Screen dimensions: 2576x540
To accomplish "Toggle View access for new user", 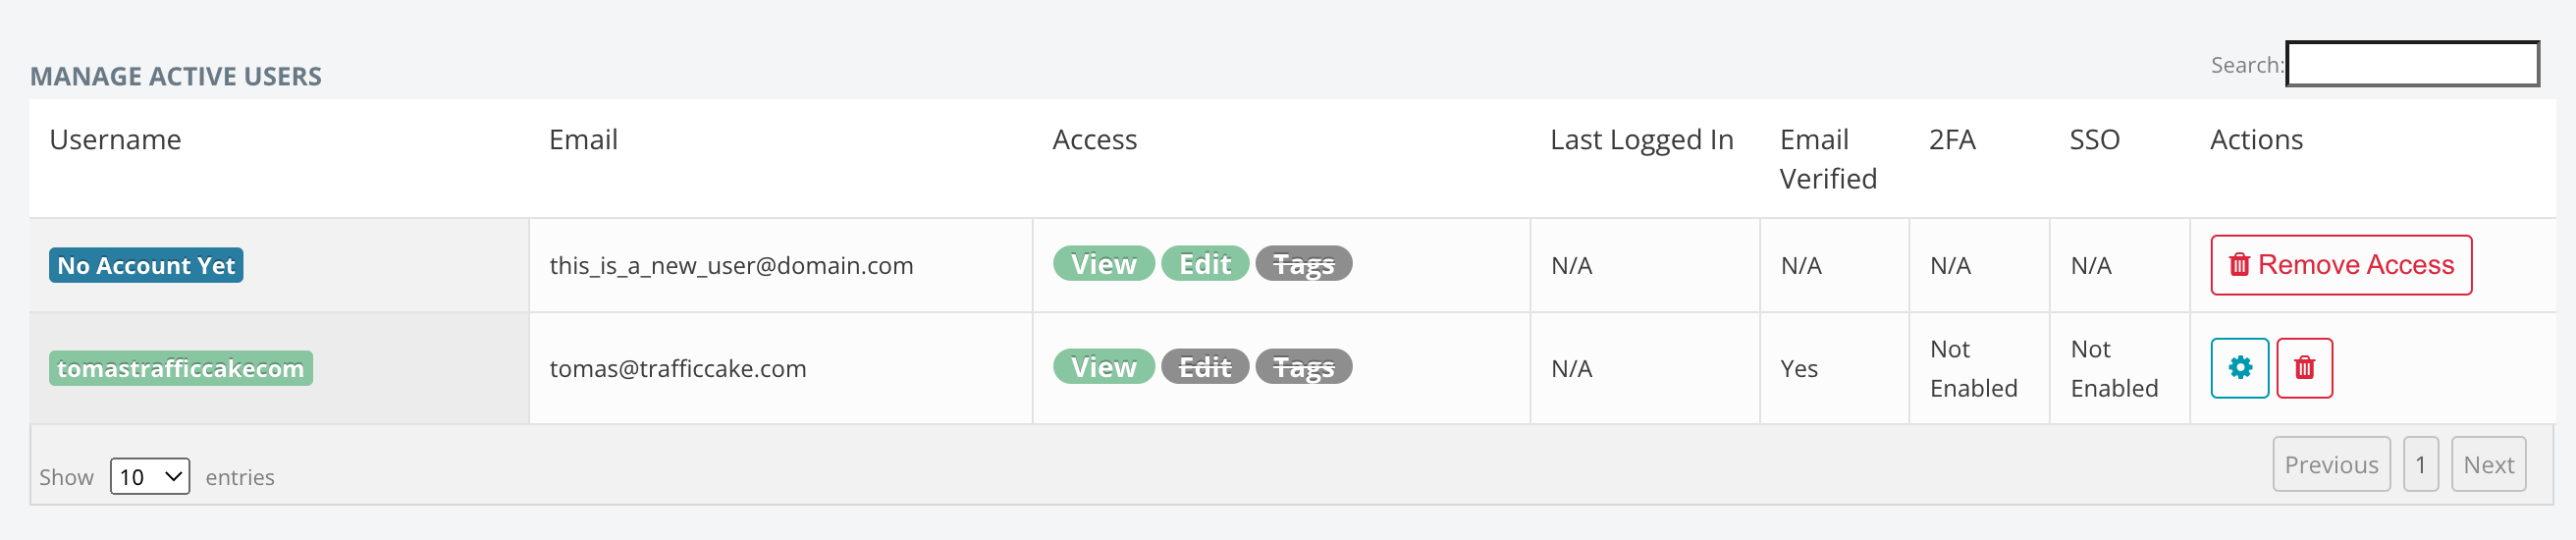I will 1103,264.
